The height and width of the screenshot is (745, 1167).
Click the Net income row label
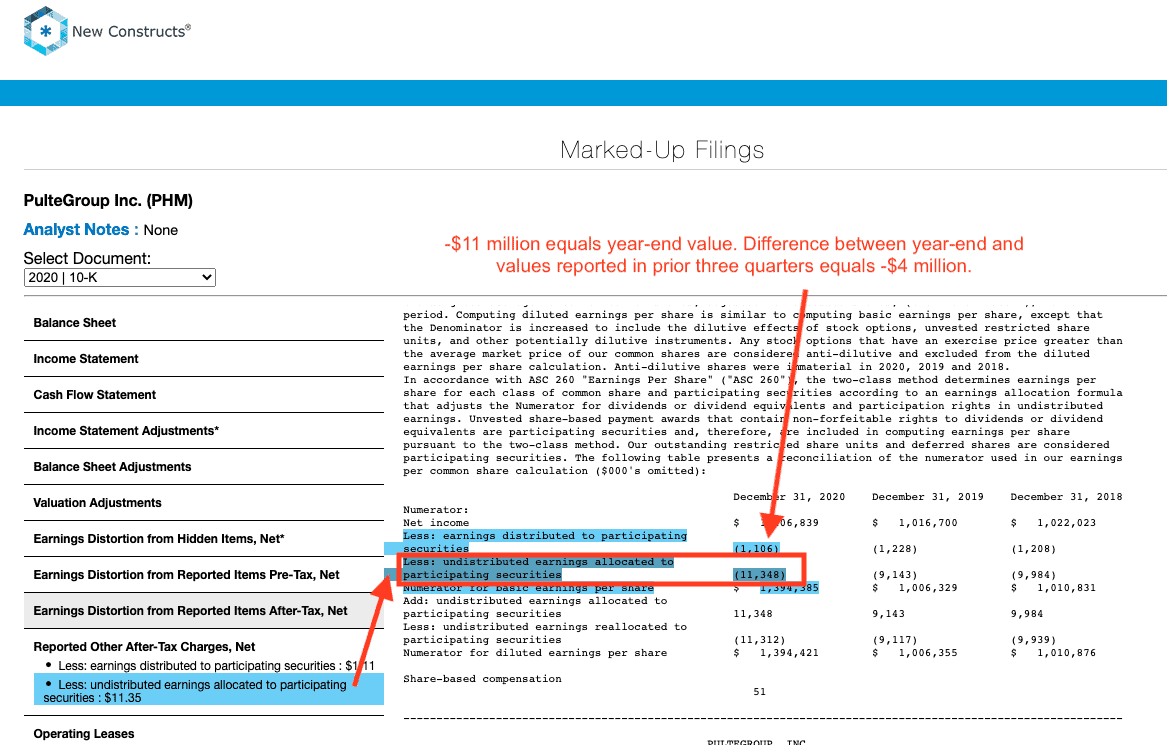pos(436,523)
